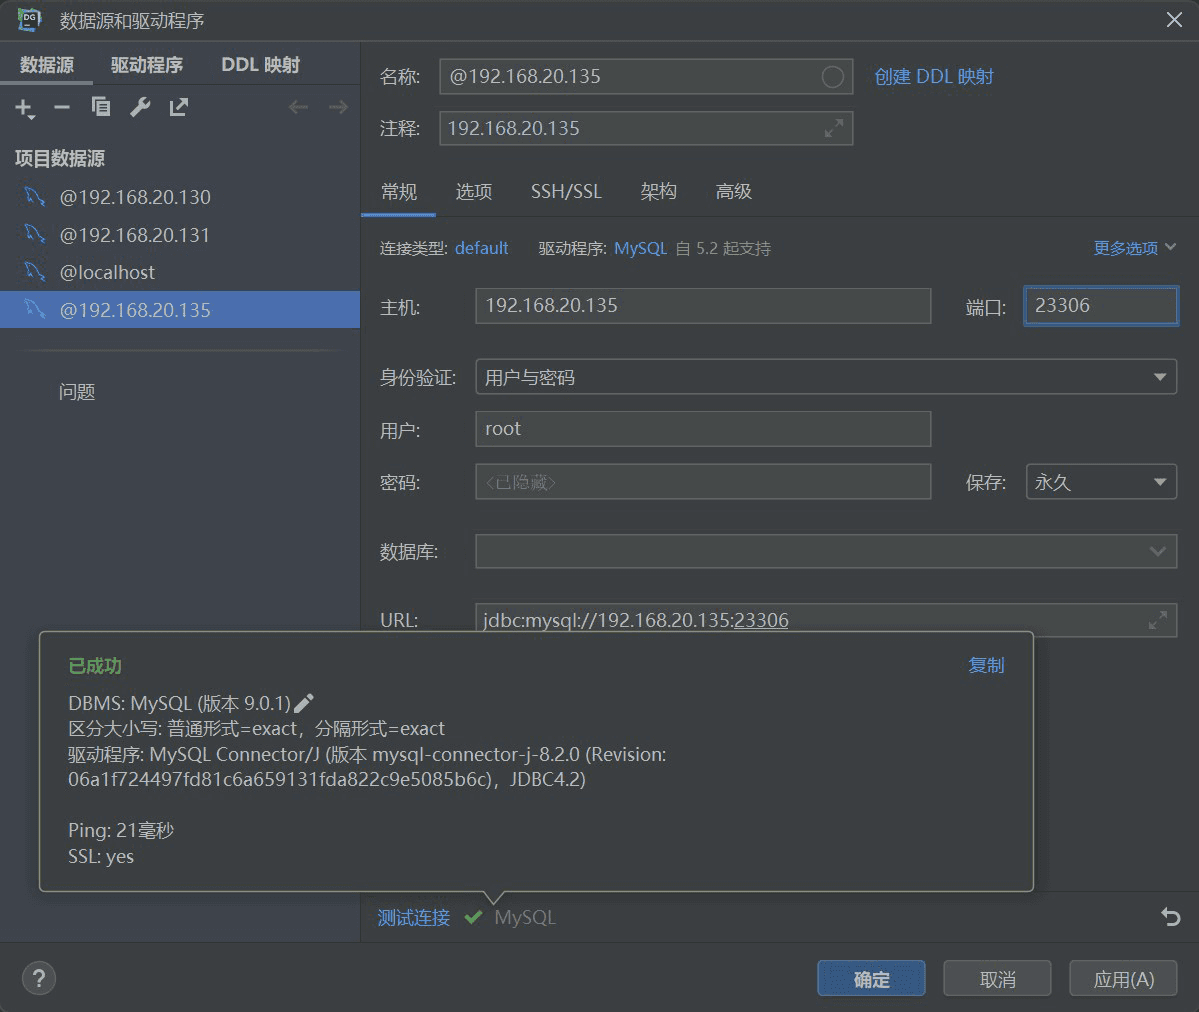1199x1012 pixels.
Task: Duplicate the selected data source icon
Action: (x=101, y=107)
